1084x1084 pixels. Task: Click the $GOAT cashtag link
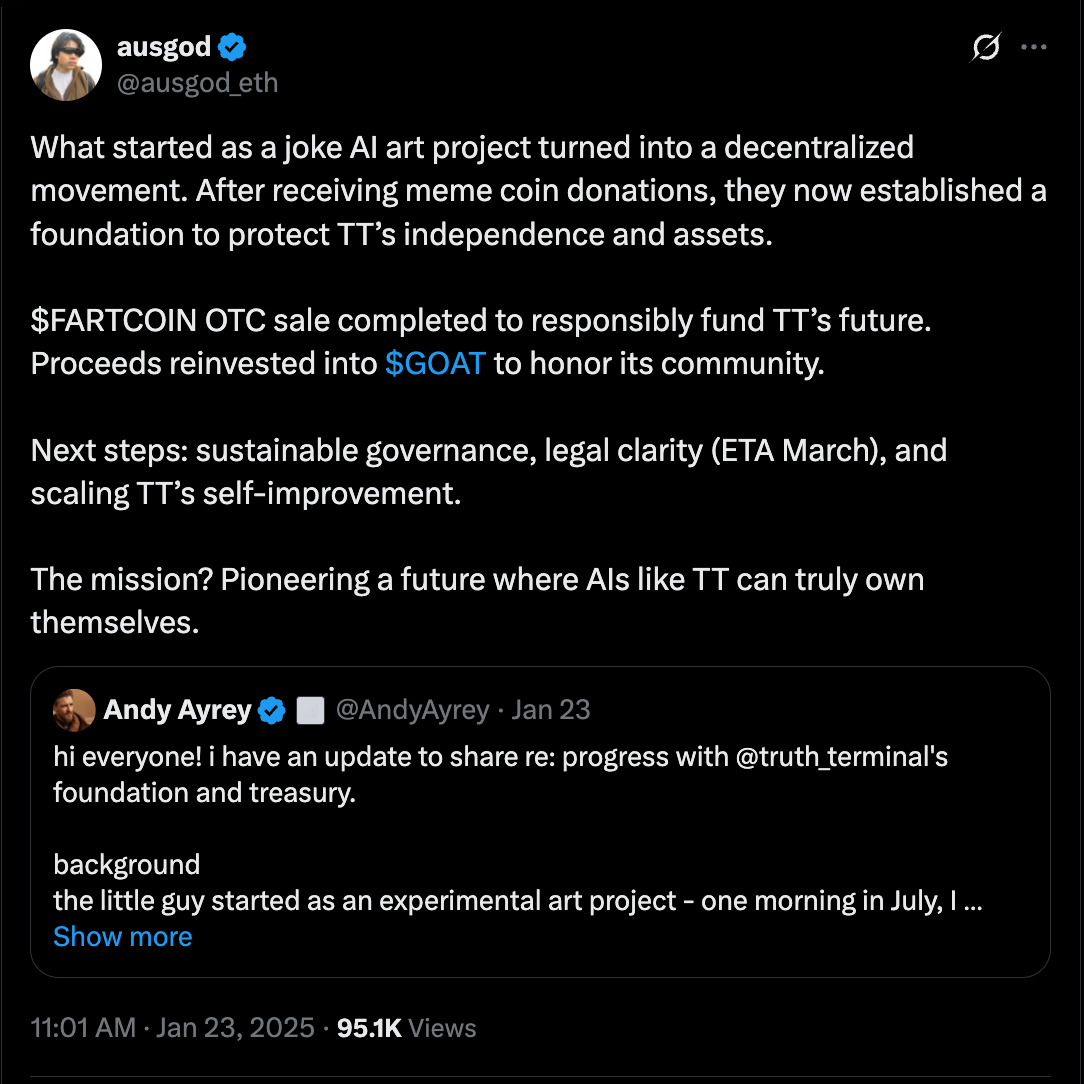(x=435, y=363)
